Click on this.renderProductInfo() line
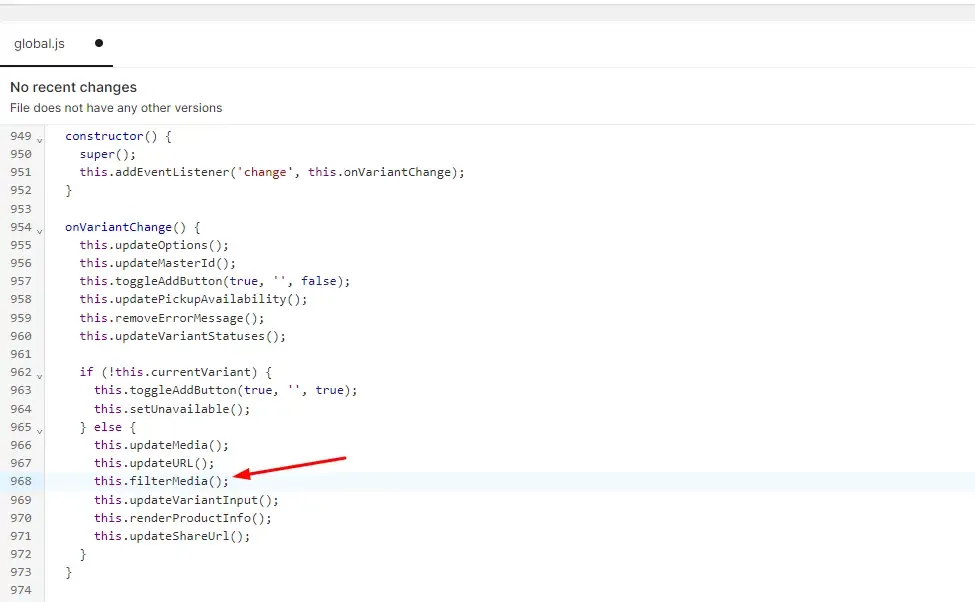Image resolution: width=975 pixels, height=602 pixels. click(183, 518)
